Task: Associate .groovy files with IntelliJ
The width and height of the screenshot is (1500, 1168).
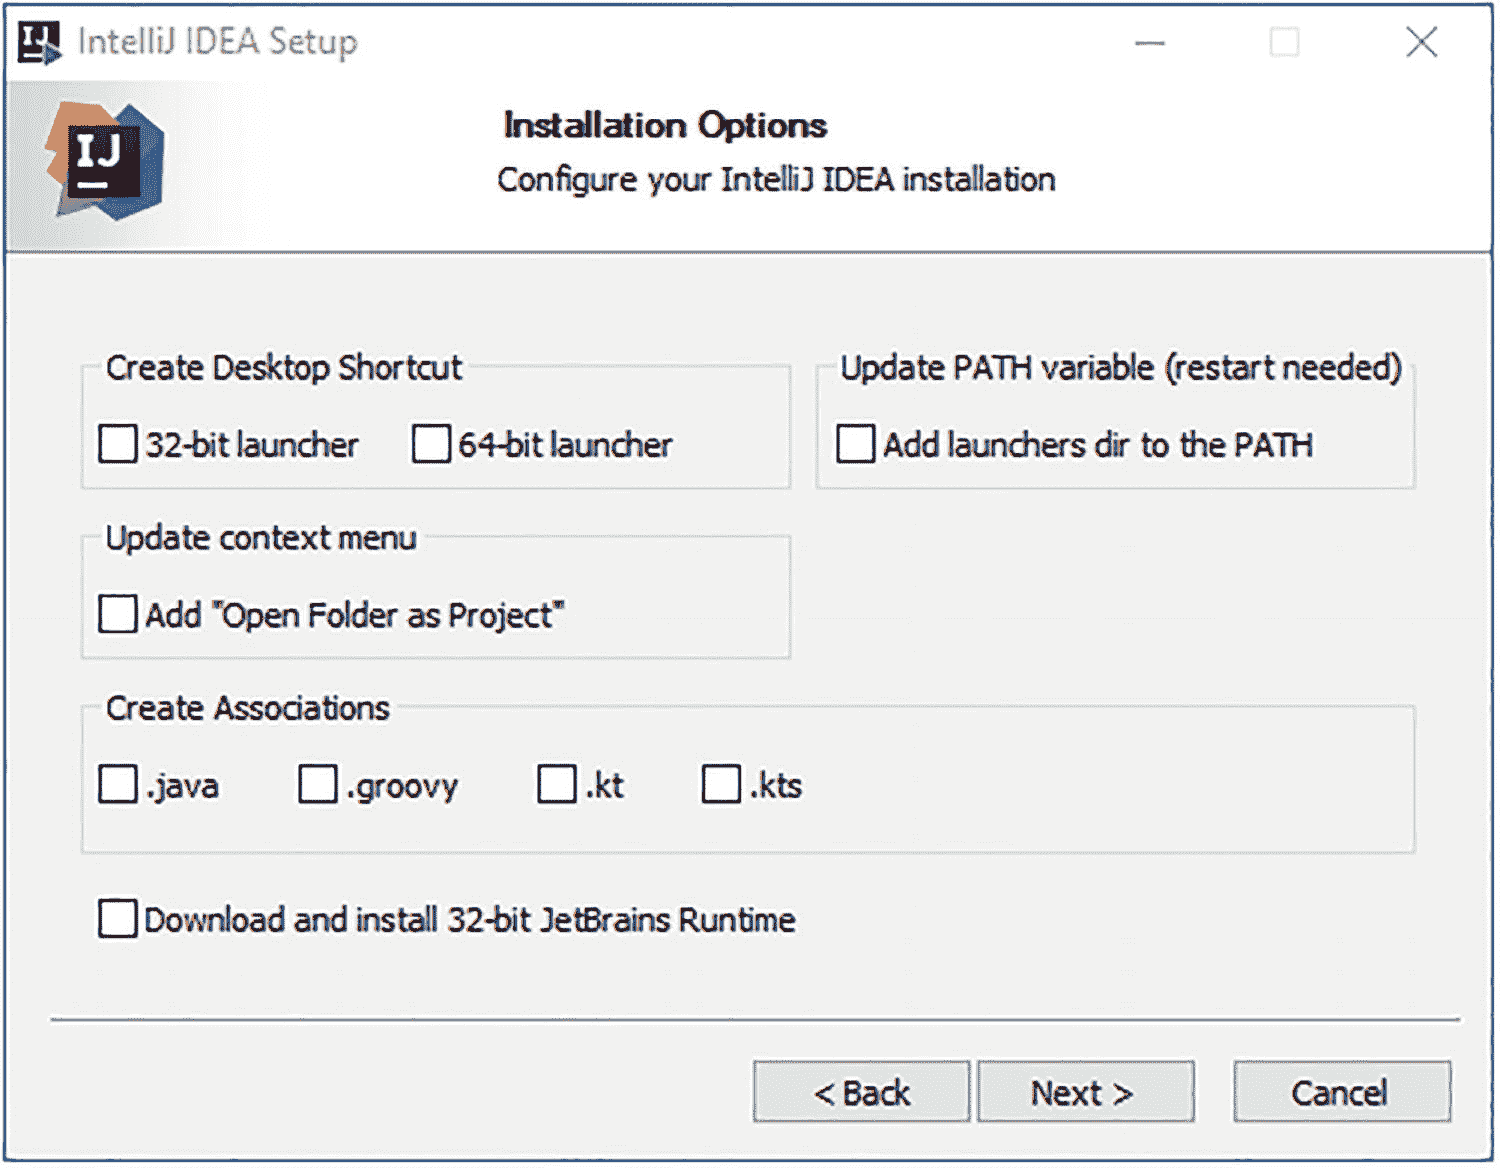Action: [318, 784]
